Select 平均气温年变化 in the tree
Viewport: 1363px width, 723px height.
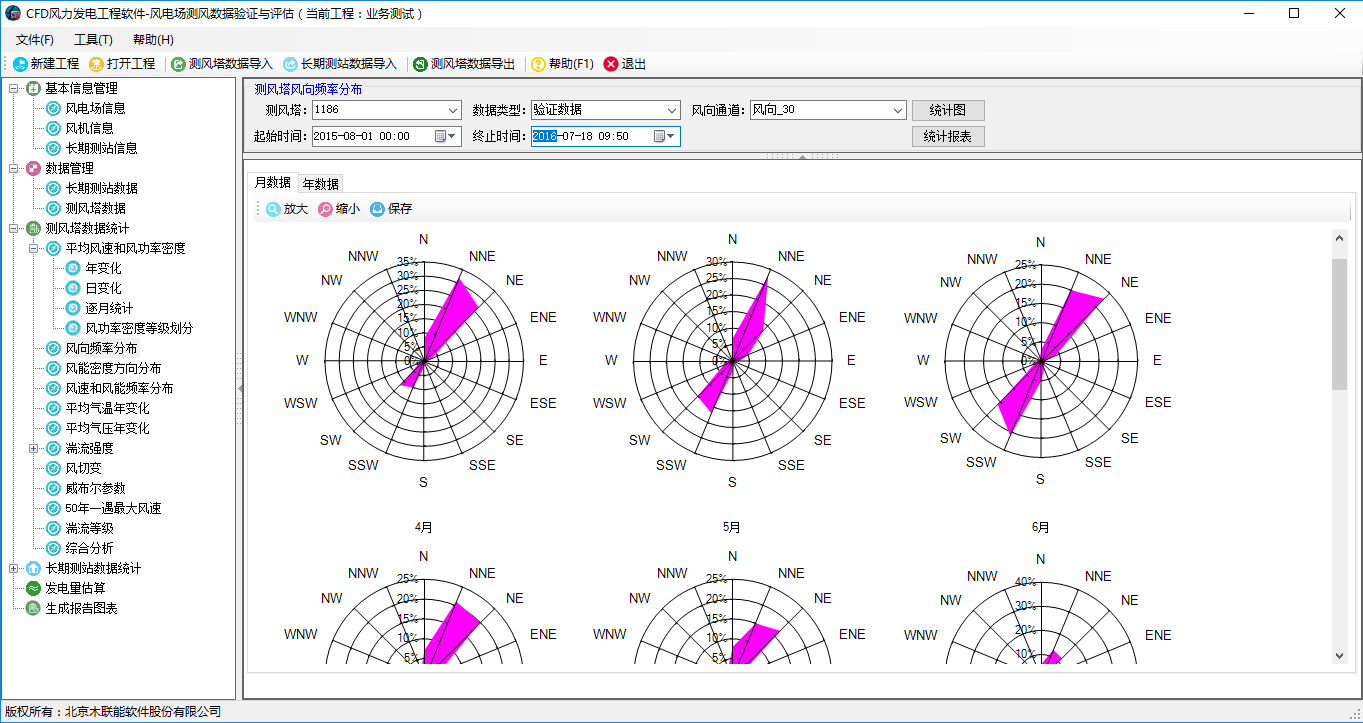[x=107, y=408]
